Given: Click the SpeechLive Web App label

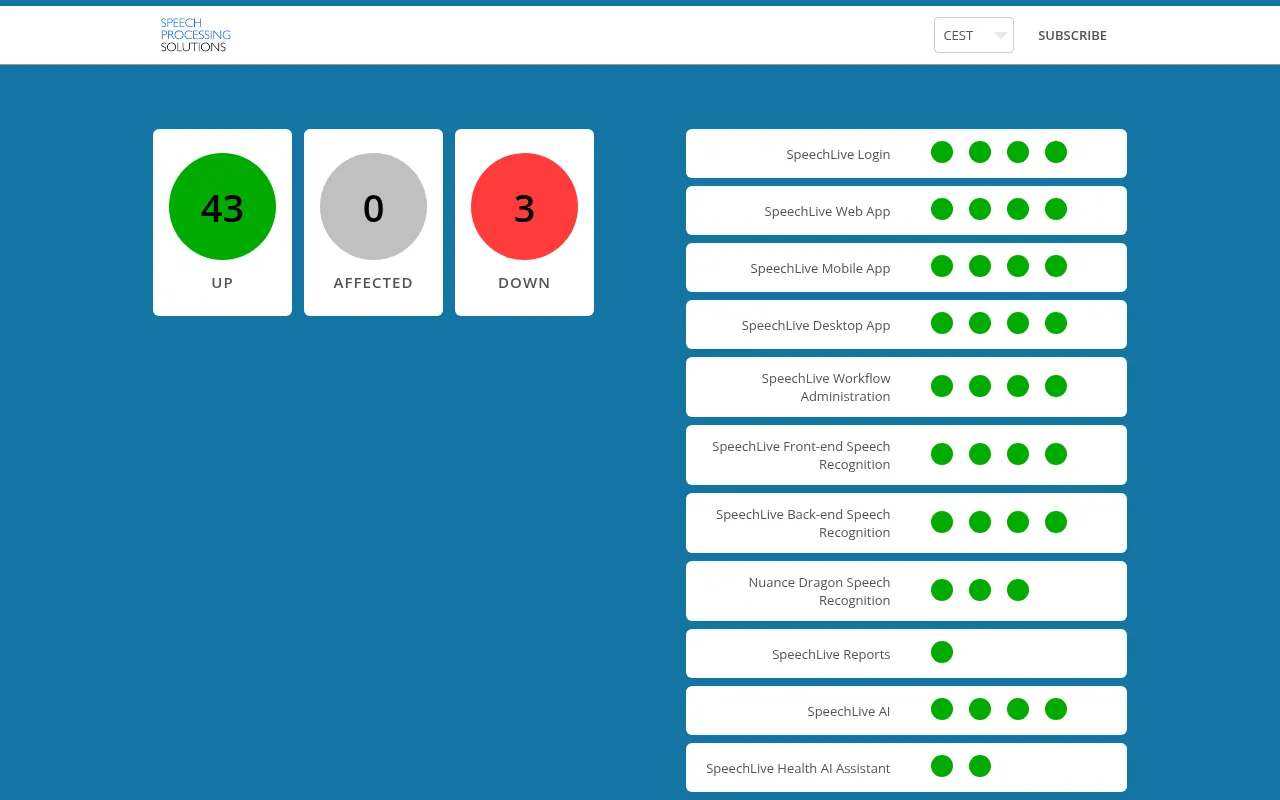Looking at the screenshot, I should click(827, 211).
